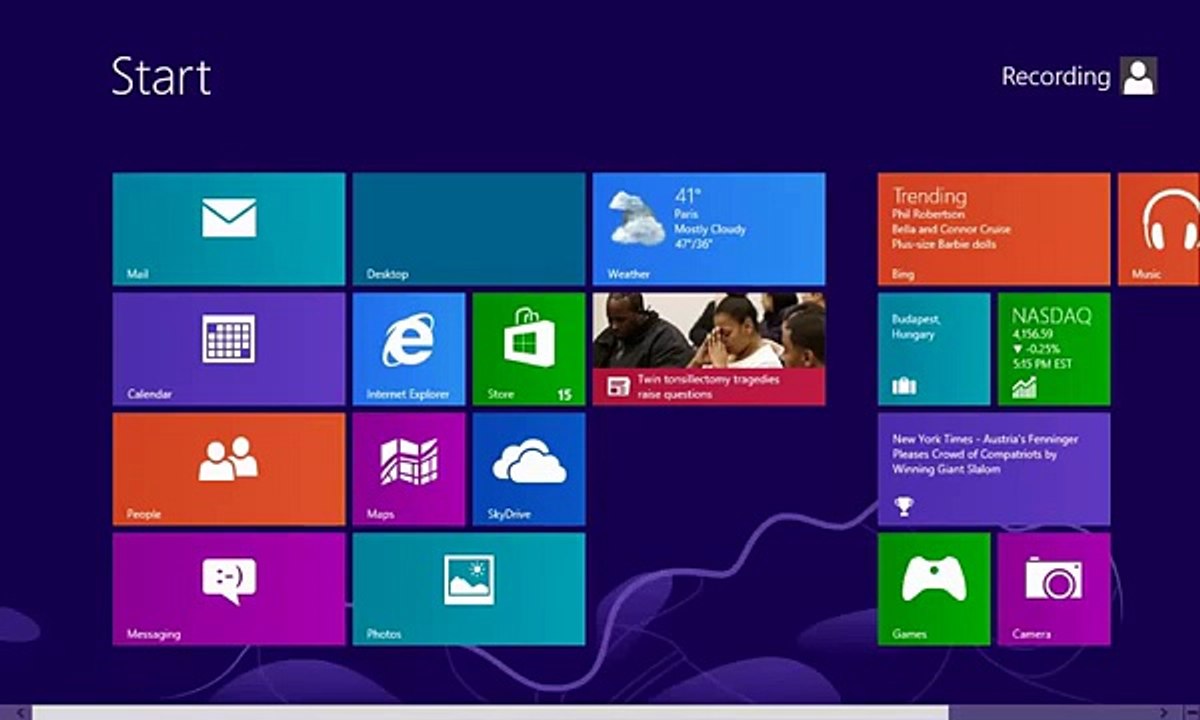Screen dimensions: 1200x720
Task: Open the NASDAQ finance tile
Action: click(1054, 349)
